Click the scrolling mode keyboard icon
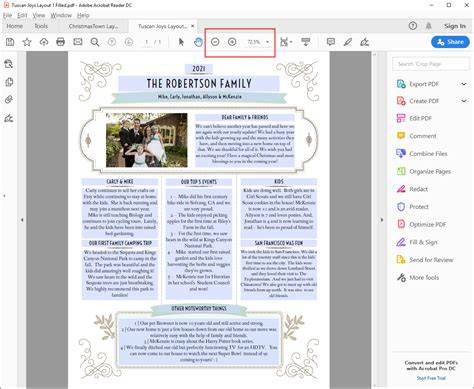 pos(306,42)
